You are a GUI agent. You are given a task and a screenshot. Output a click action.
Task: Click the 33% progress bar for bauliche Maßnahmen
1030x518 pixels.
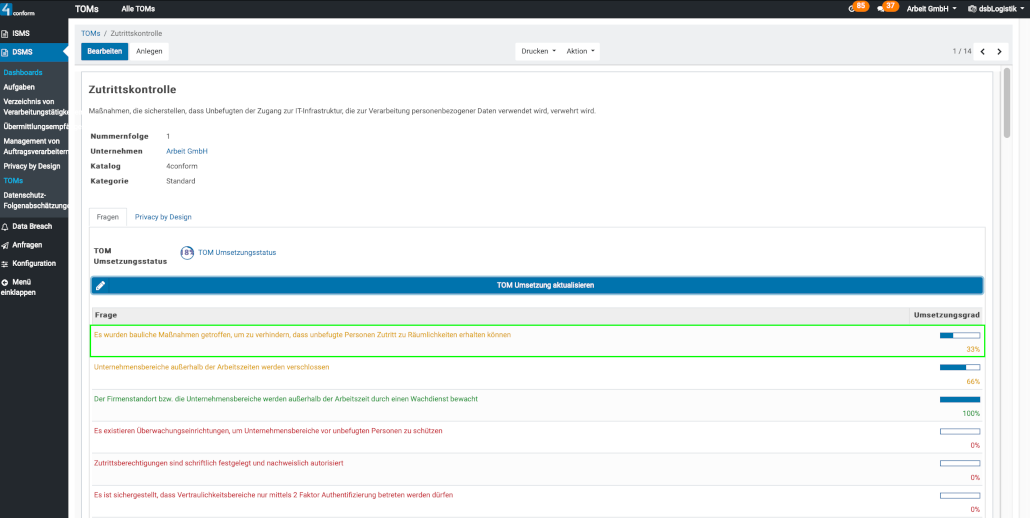coord(959,336)
